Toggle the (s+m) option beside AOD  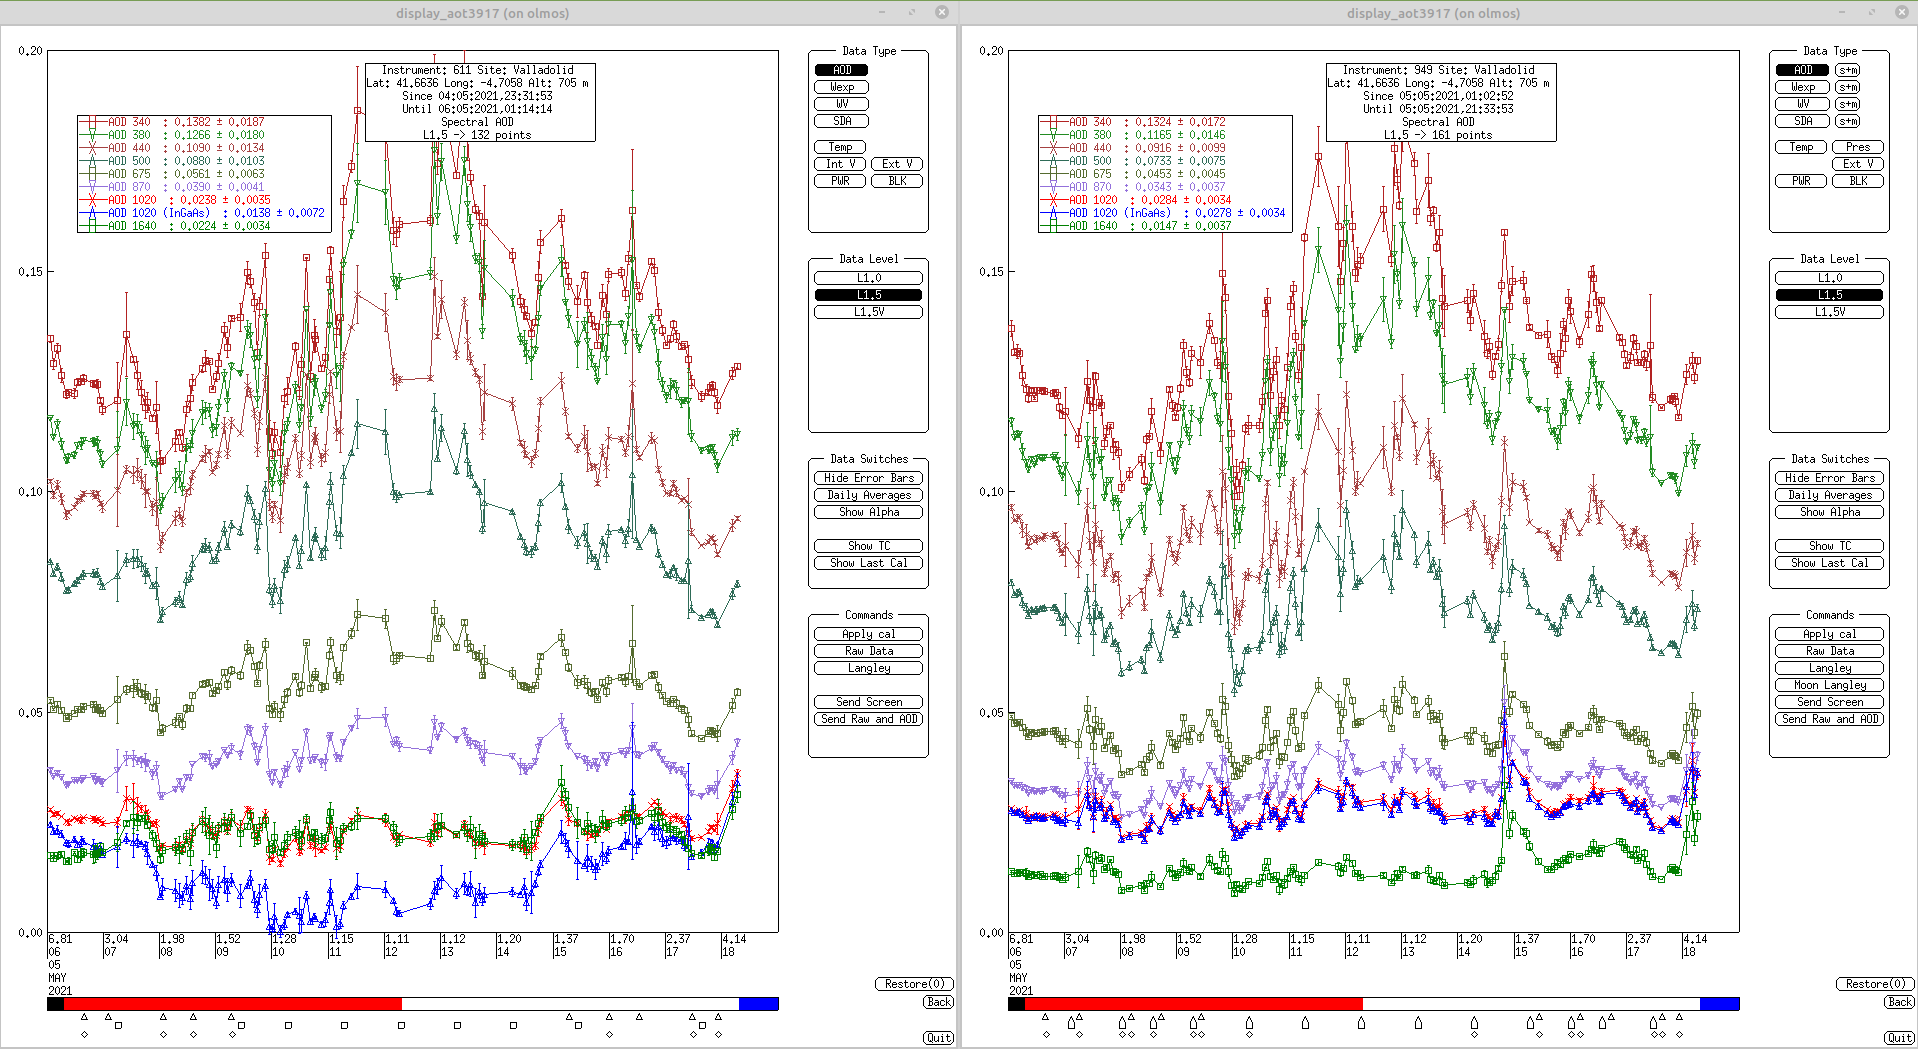point(1848,70)
